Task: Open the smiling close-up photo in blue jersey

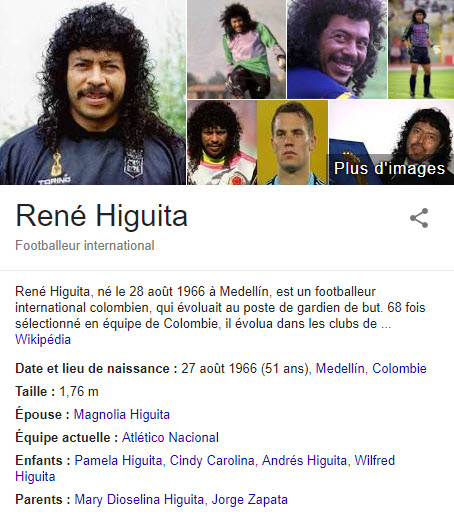Action: click(x=337, y=49)
